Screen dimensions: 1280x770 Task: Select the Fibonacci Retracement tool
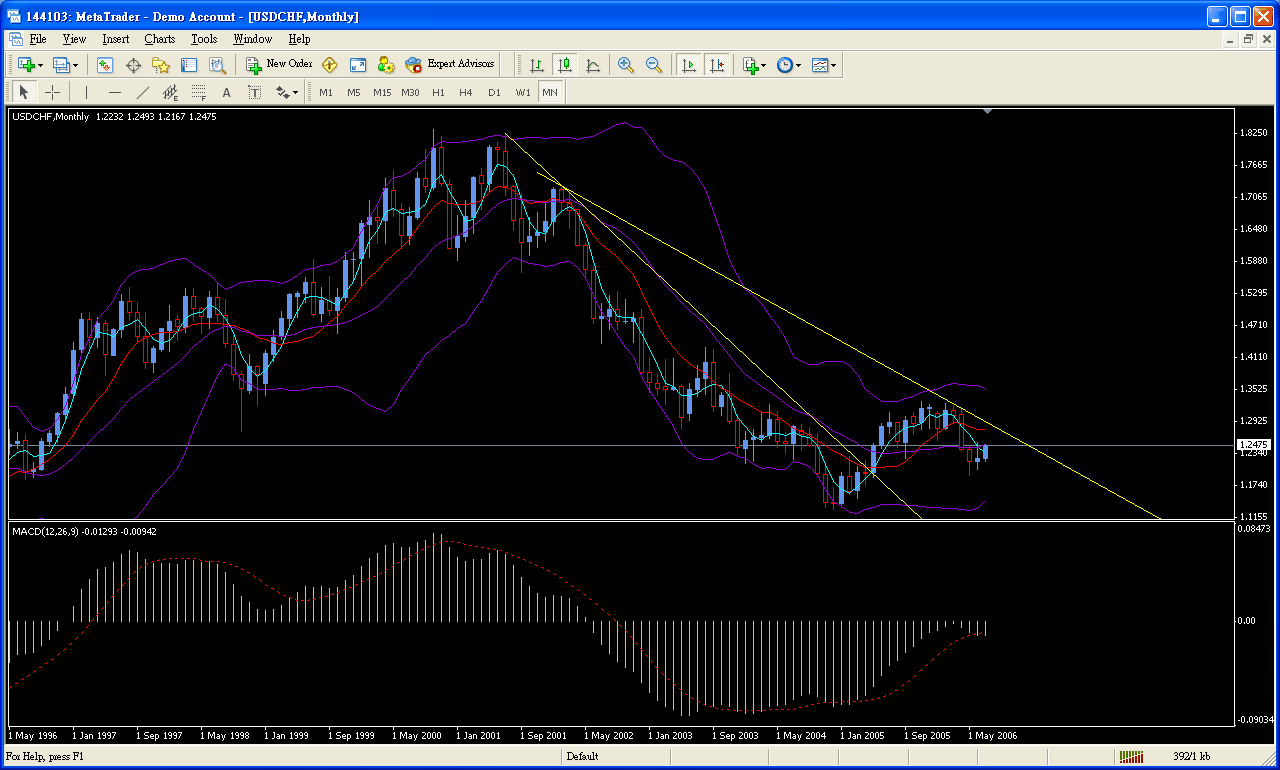click(198, 92)
